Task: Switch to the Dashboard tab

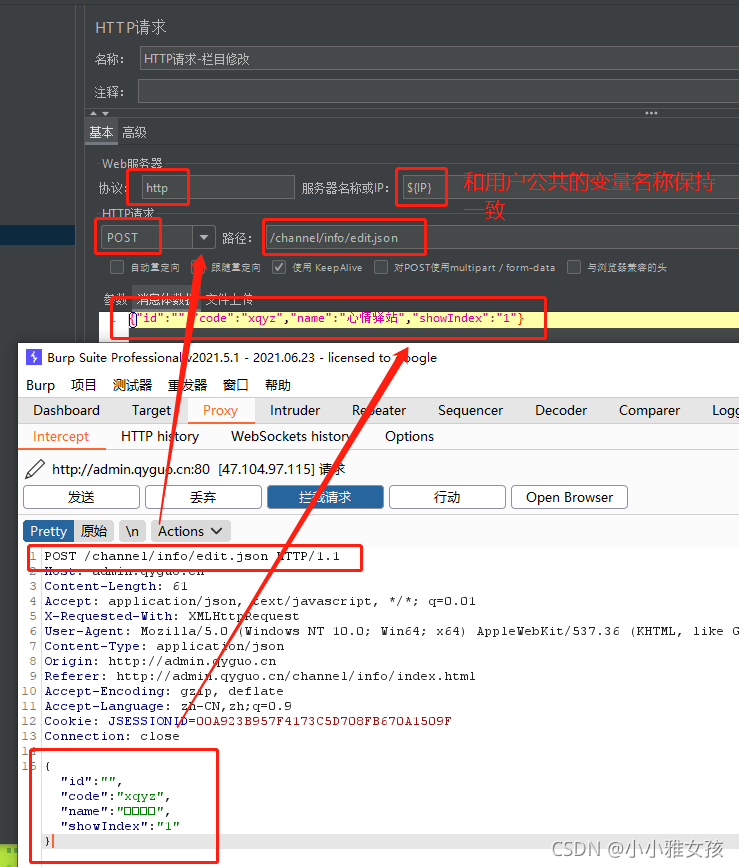Action: (66, 410)
